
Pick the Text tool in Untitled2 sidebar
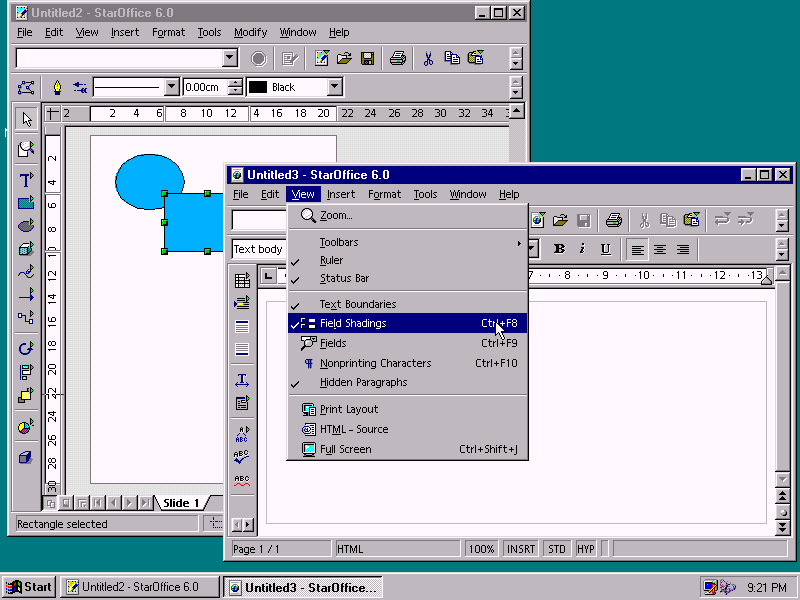pyautogui.click(x=26, y=180)
